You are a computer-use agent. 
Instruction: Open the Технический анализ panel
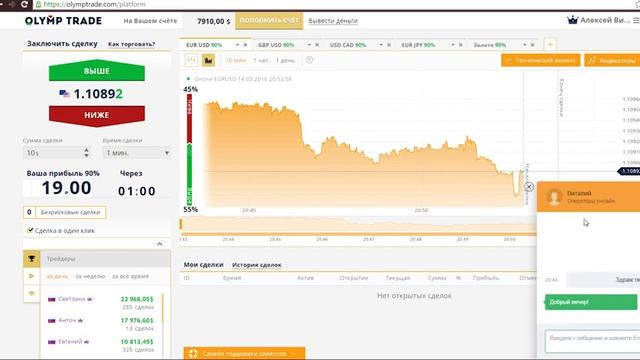coord(540,60)
